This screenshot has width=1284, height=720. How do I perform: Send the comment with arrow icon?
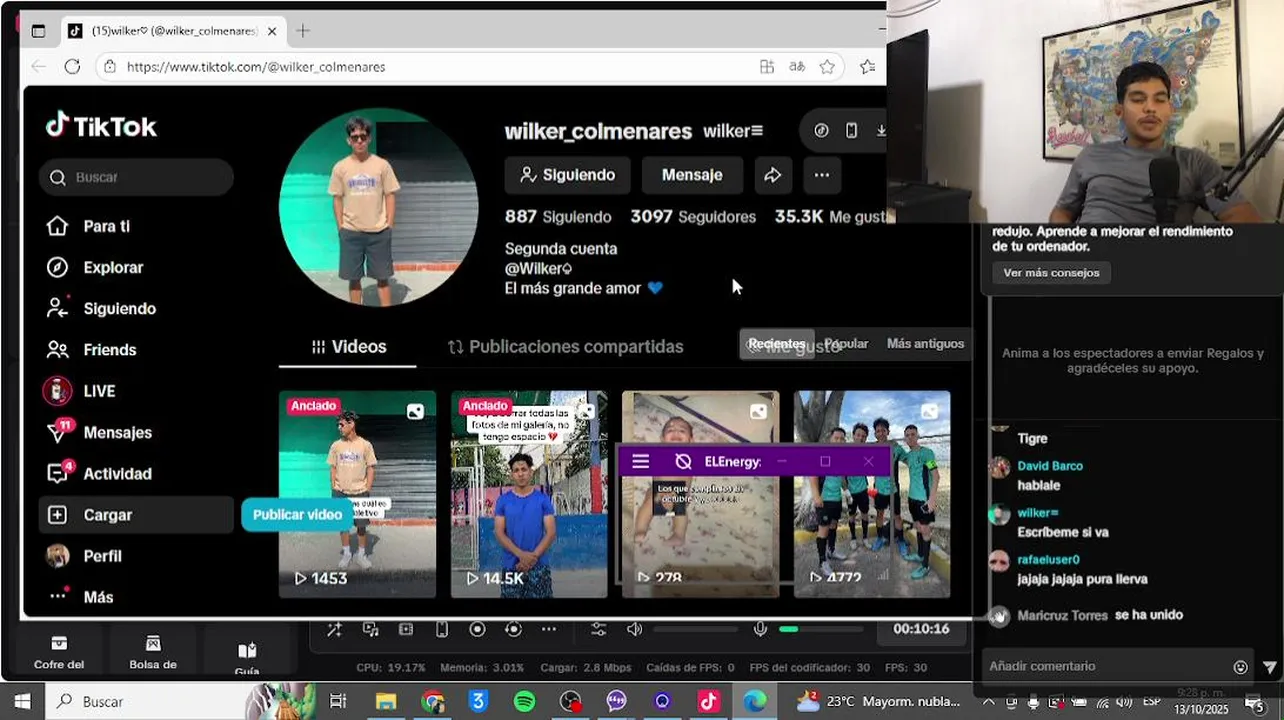[x=1269, y=667]
